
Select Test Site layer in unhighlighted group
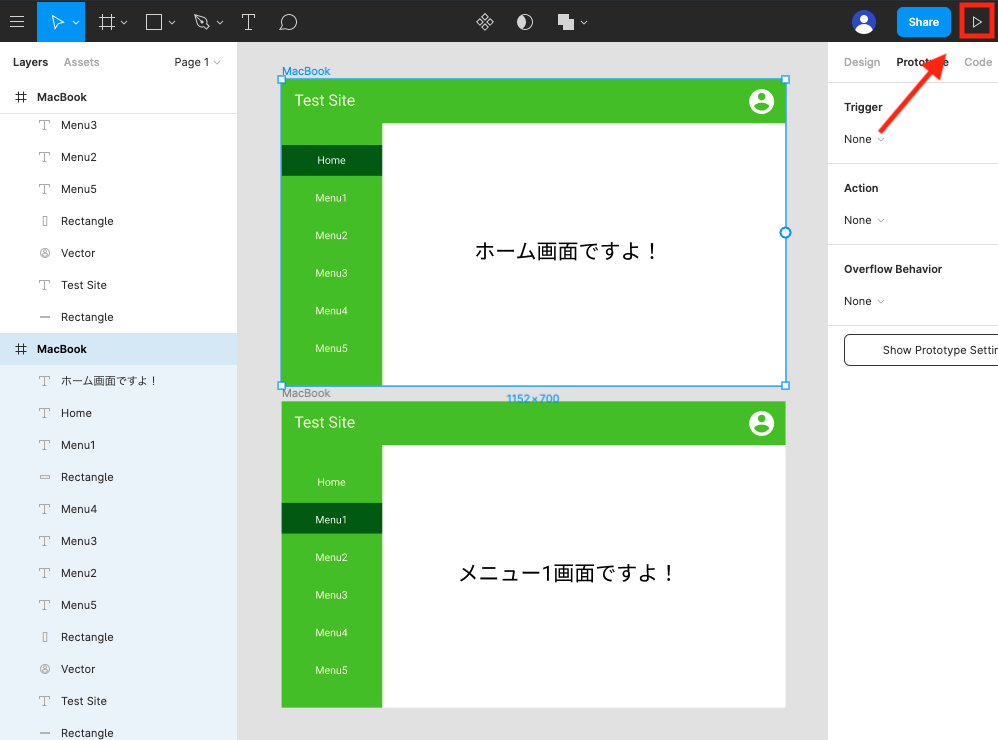tap(118, 285)
